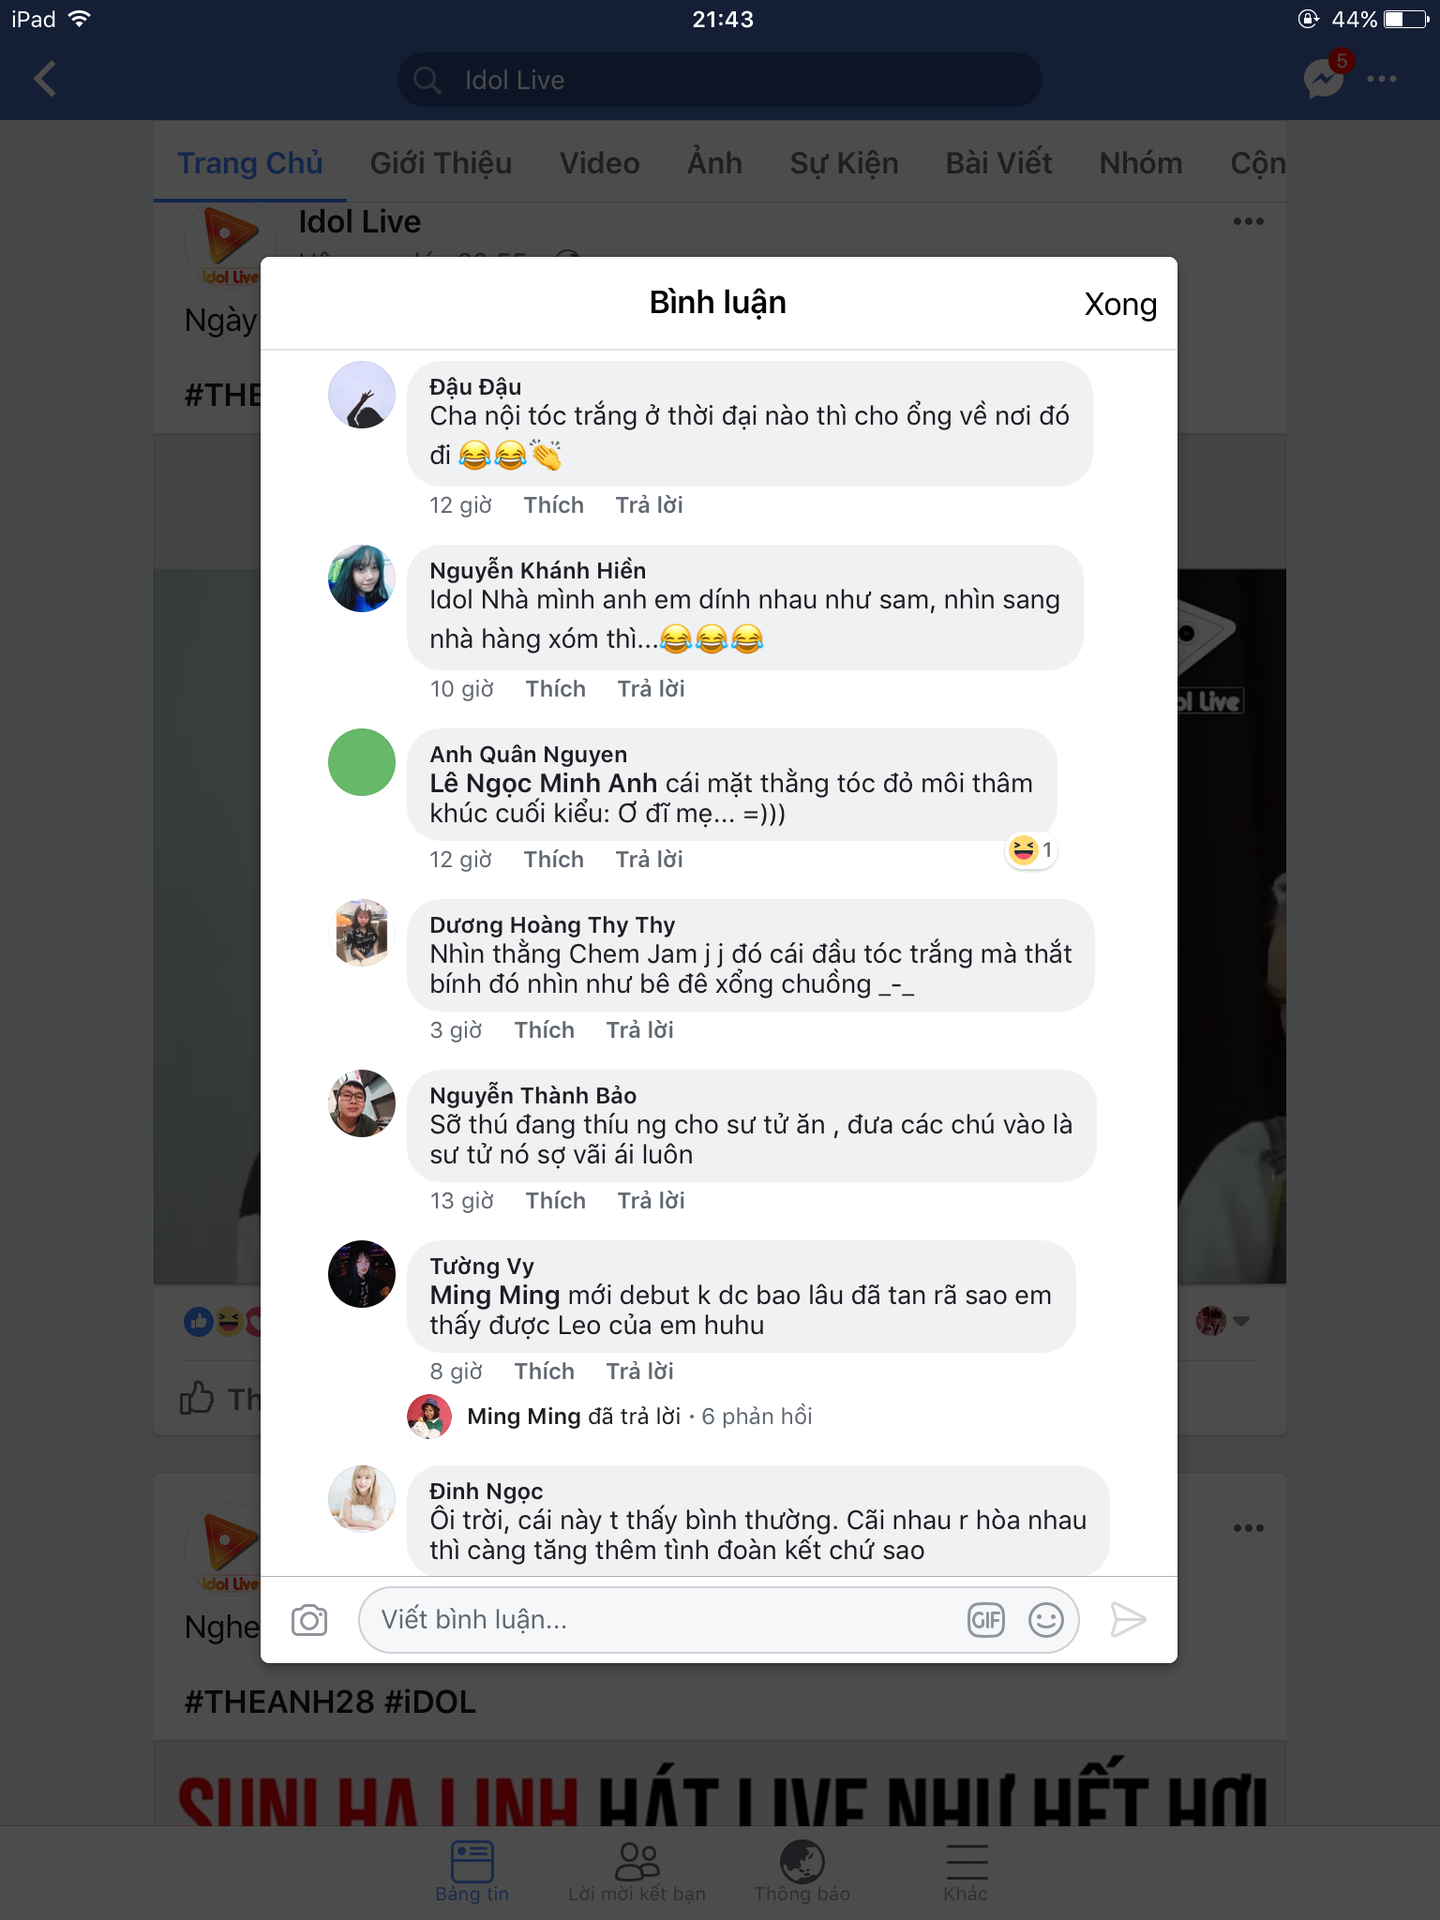Open the second post's three-dots menu
This screenshot has width=1440, height=1920.
coord(1248,1528)
